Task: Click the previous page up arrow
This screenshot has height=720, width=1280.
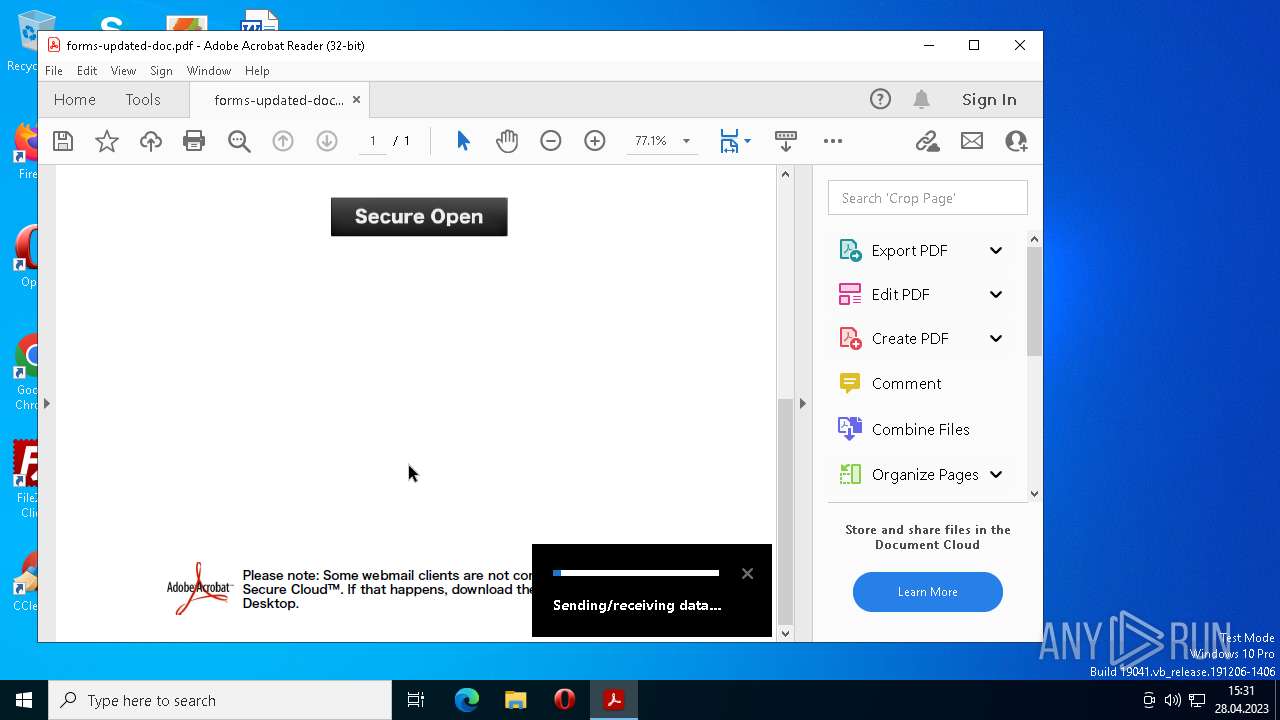Action: tap(283, 141)
